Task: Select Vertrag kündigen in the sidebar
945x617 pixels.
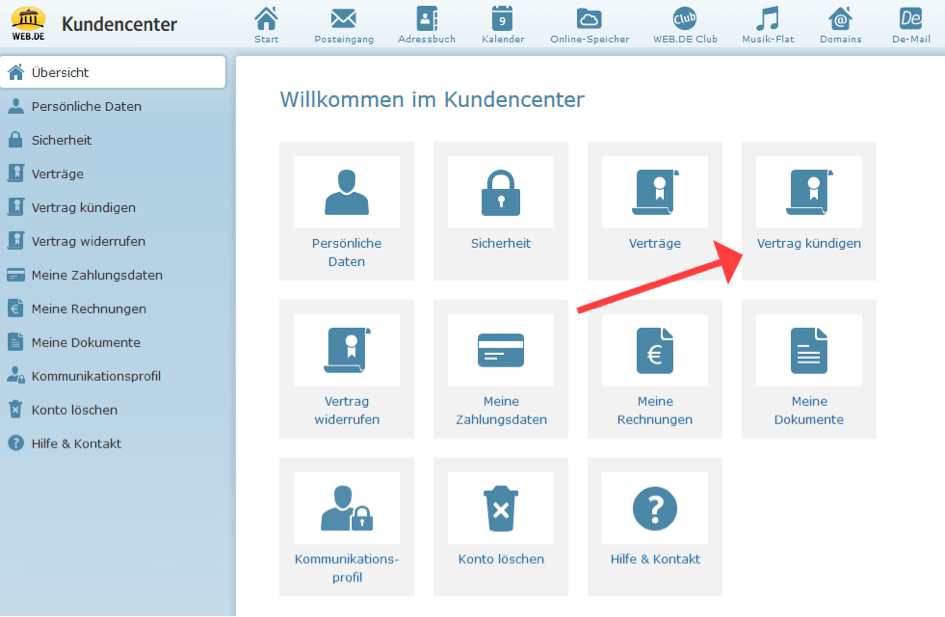Action: click(x=113, y=207)
